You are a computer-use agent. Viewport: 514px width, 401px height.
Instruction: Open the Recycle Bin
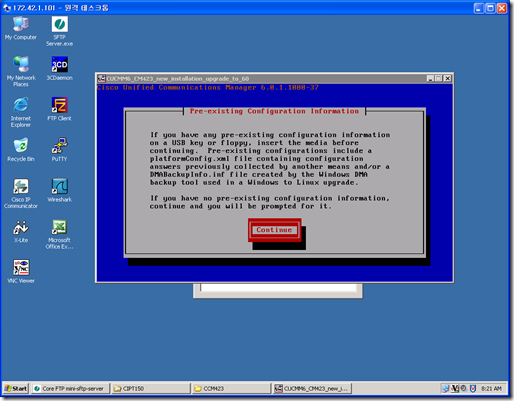click(21, 149)
